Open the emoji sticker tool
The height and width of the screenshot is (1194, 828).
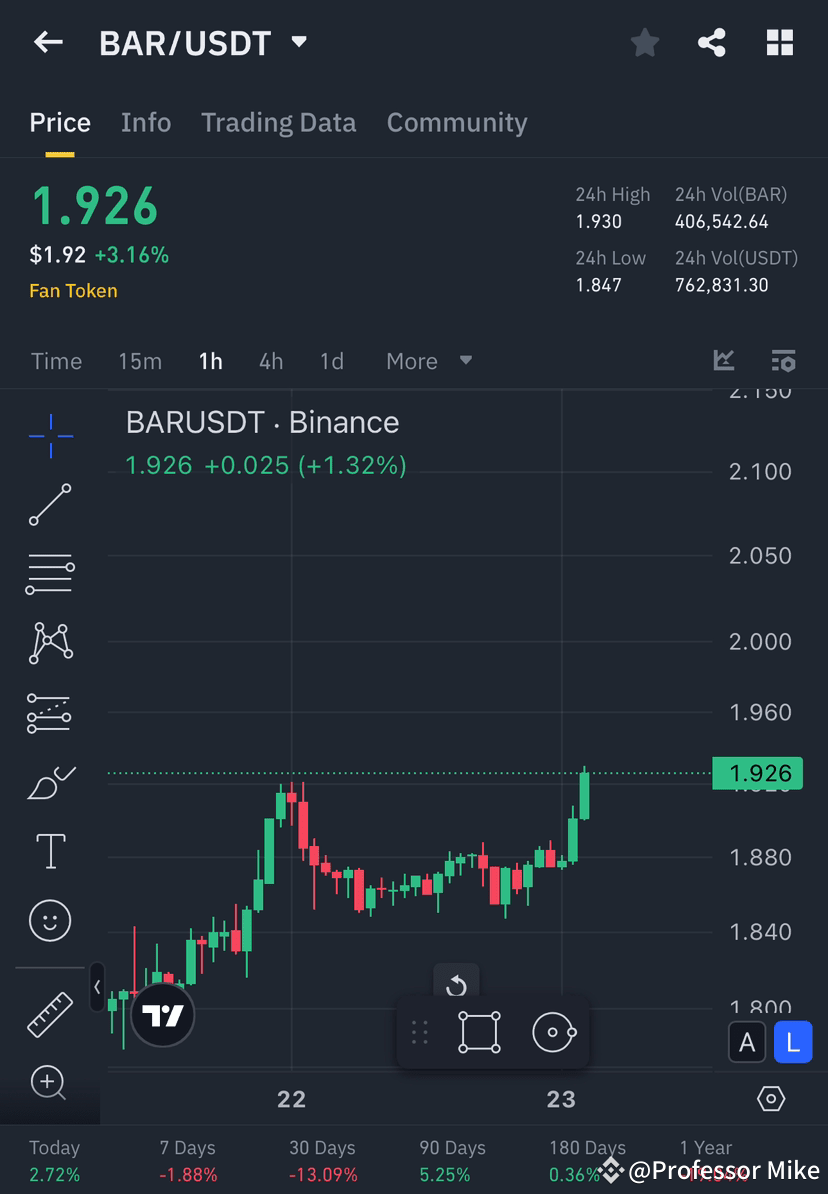(x=50, y=921)
